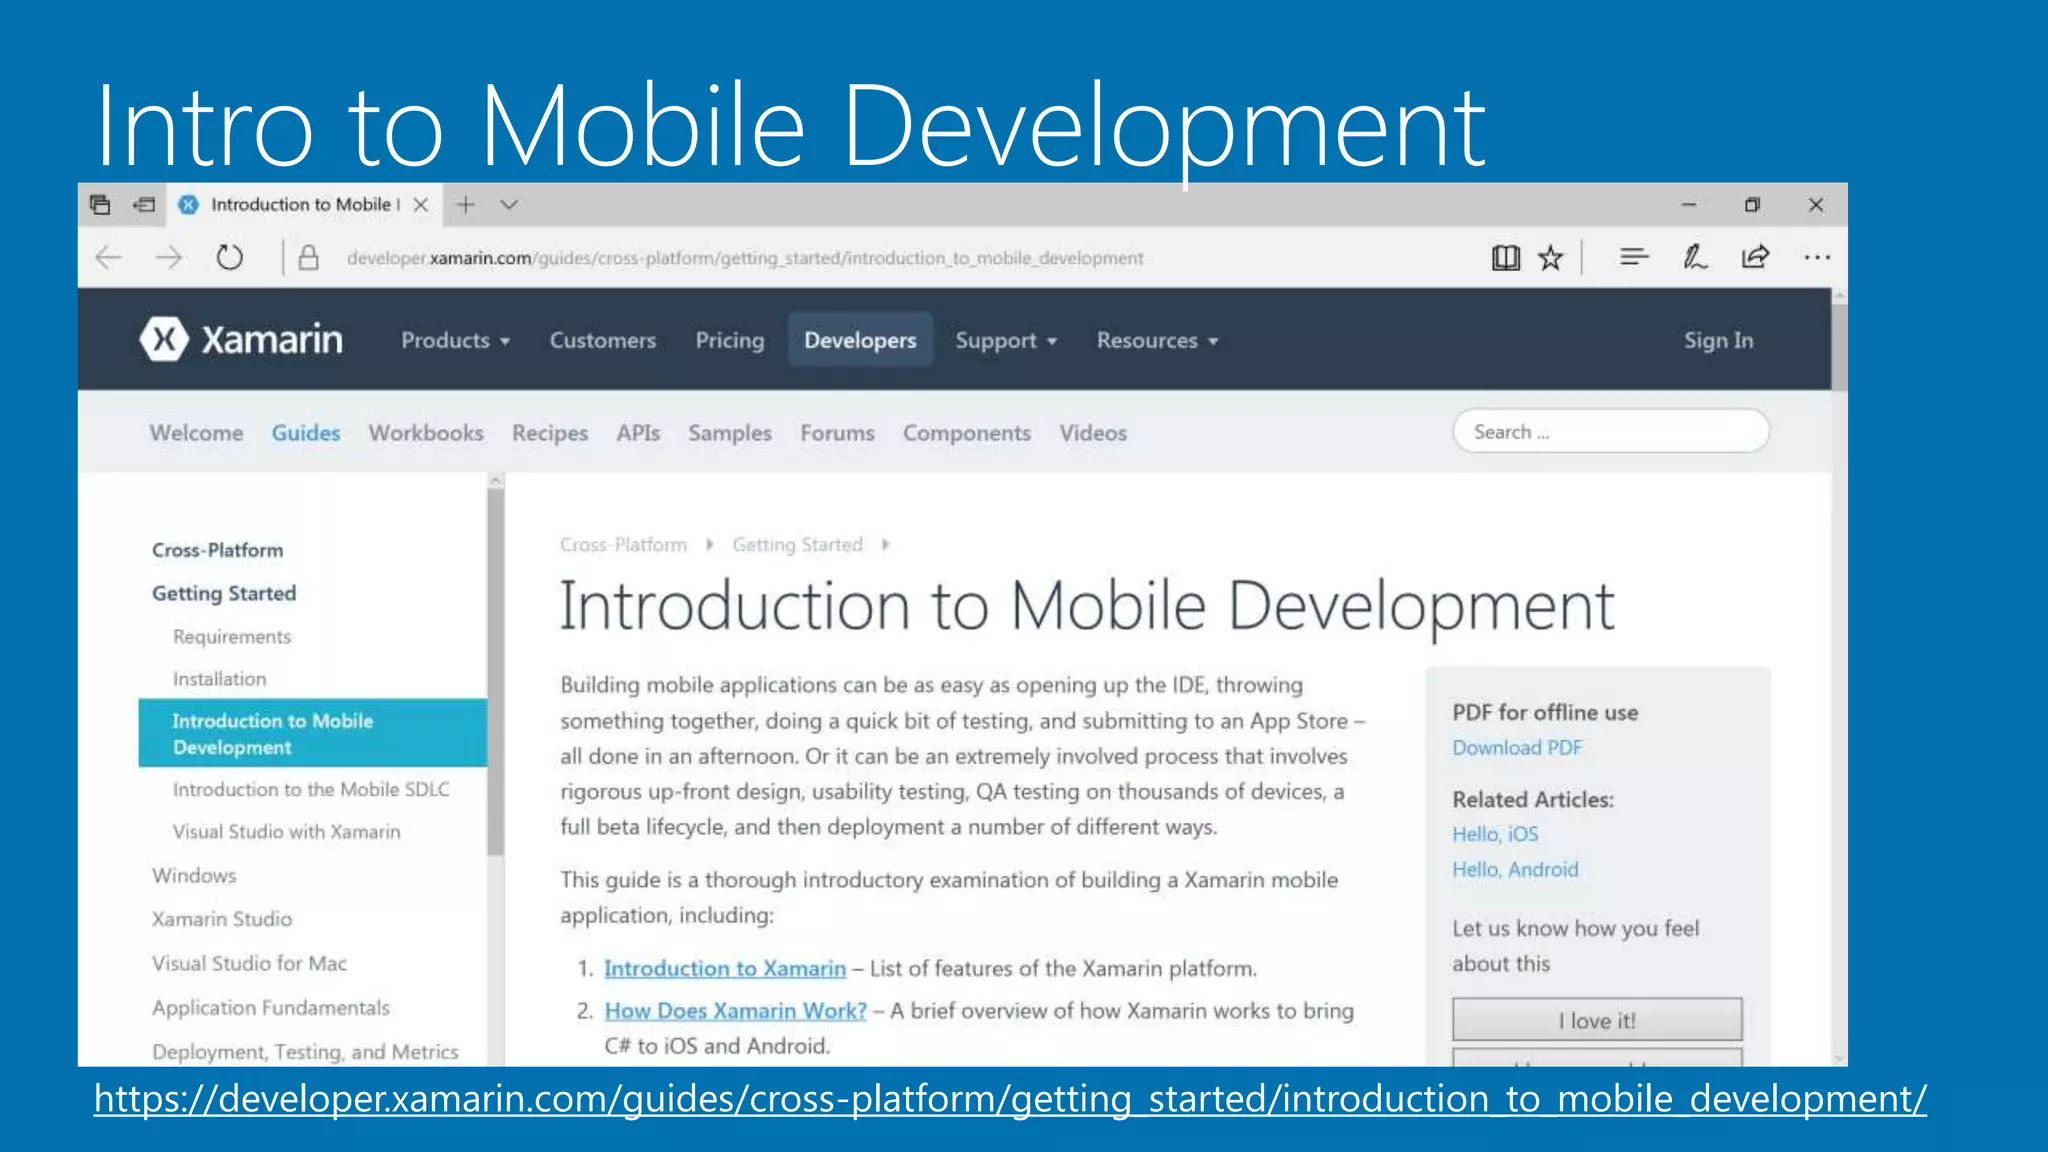
Task: Click the browser Forward arrow
Action: 169,258
